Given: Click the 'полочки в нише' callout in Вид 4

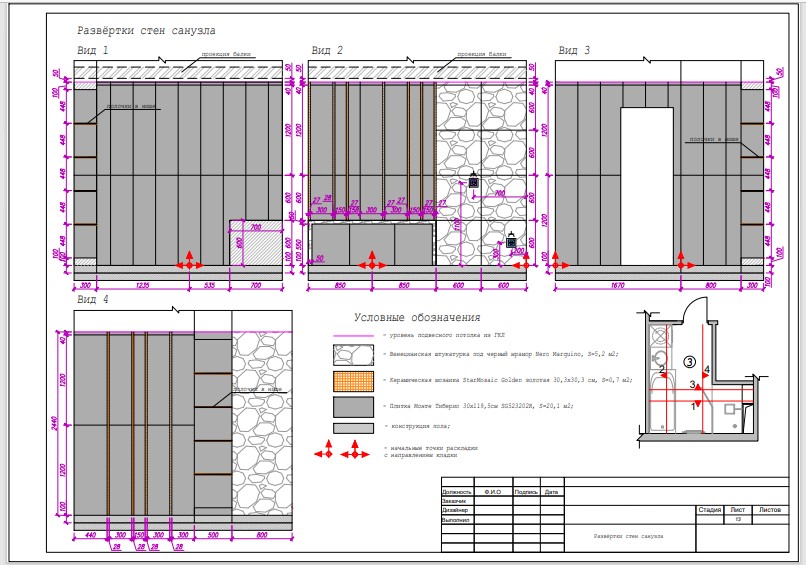Looking at the screenshot, I should [258, 389].
